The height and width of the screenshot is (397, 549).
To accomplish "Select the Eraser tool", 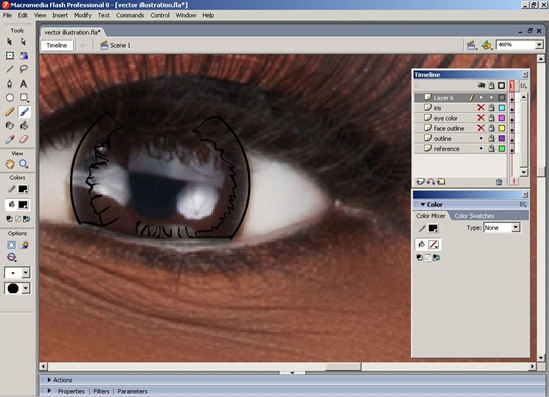I will point(23,139).
